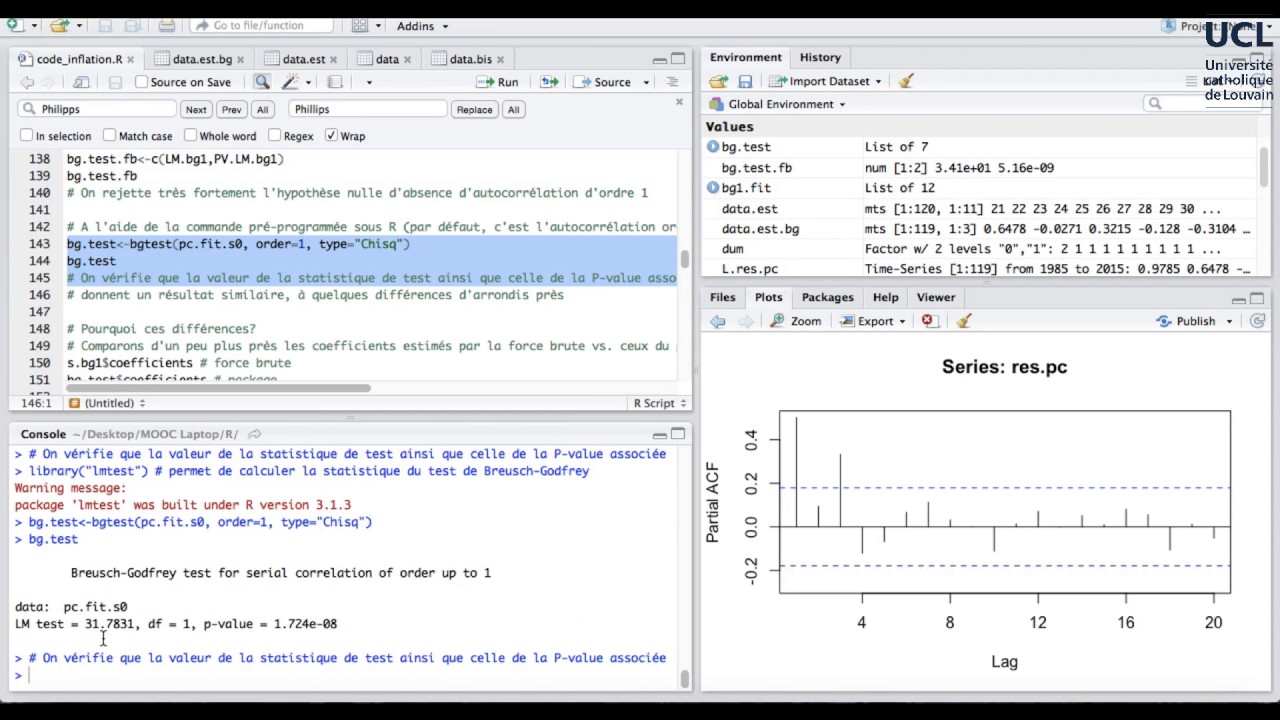Switch to the data.bis tab
The image size is (1280, 720).
(470, 59)
